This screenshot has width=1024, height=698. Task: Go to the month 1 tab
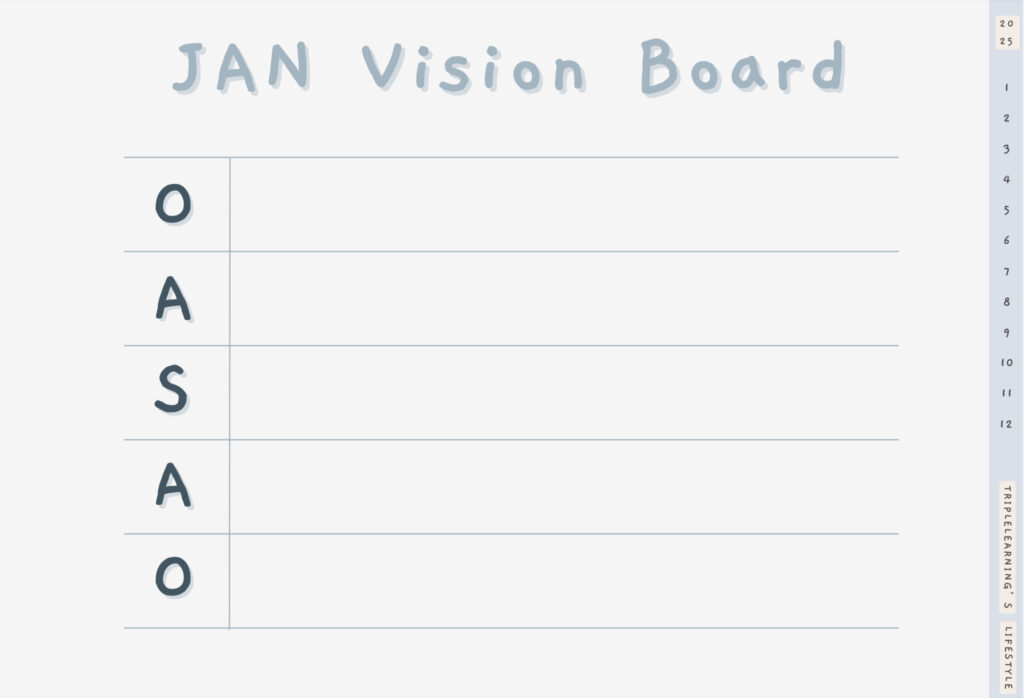pos(1006,87)
